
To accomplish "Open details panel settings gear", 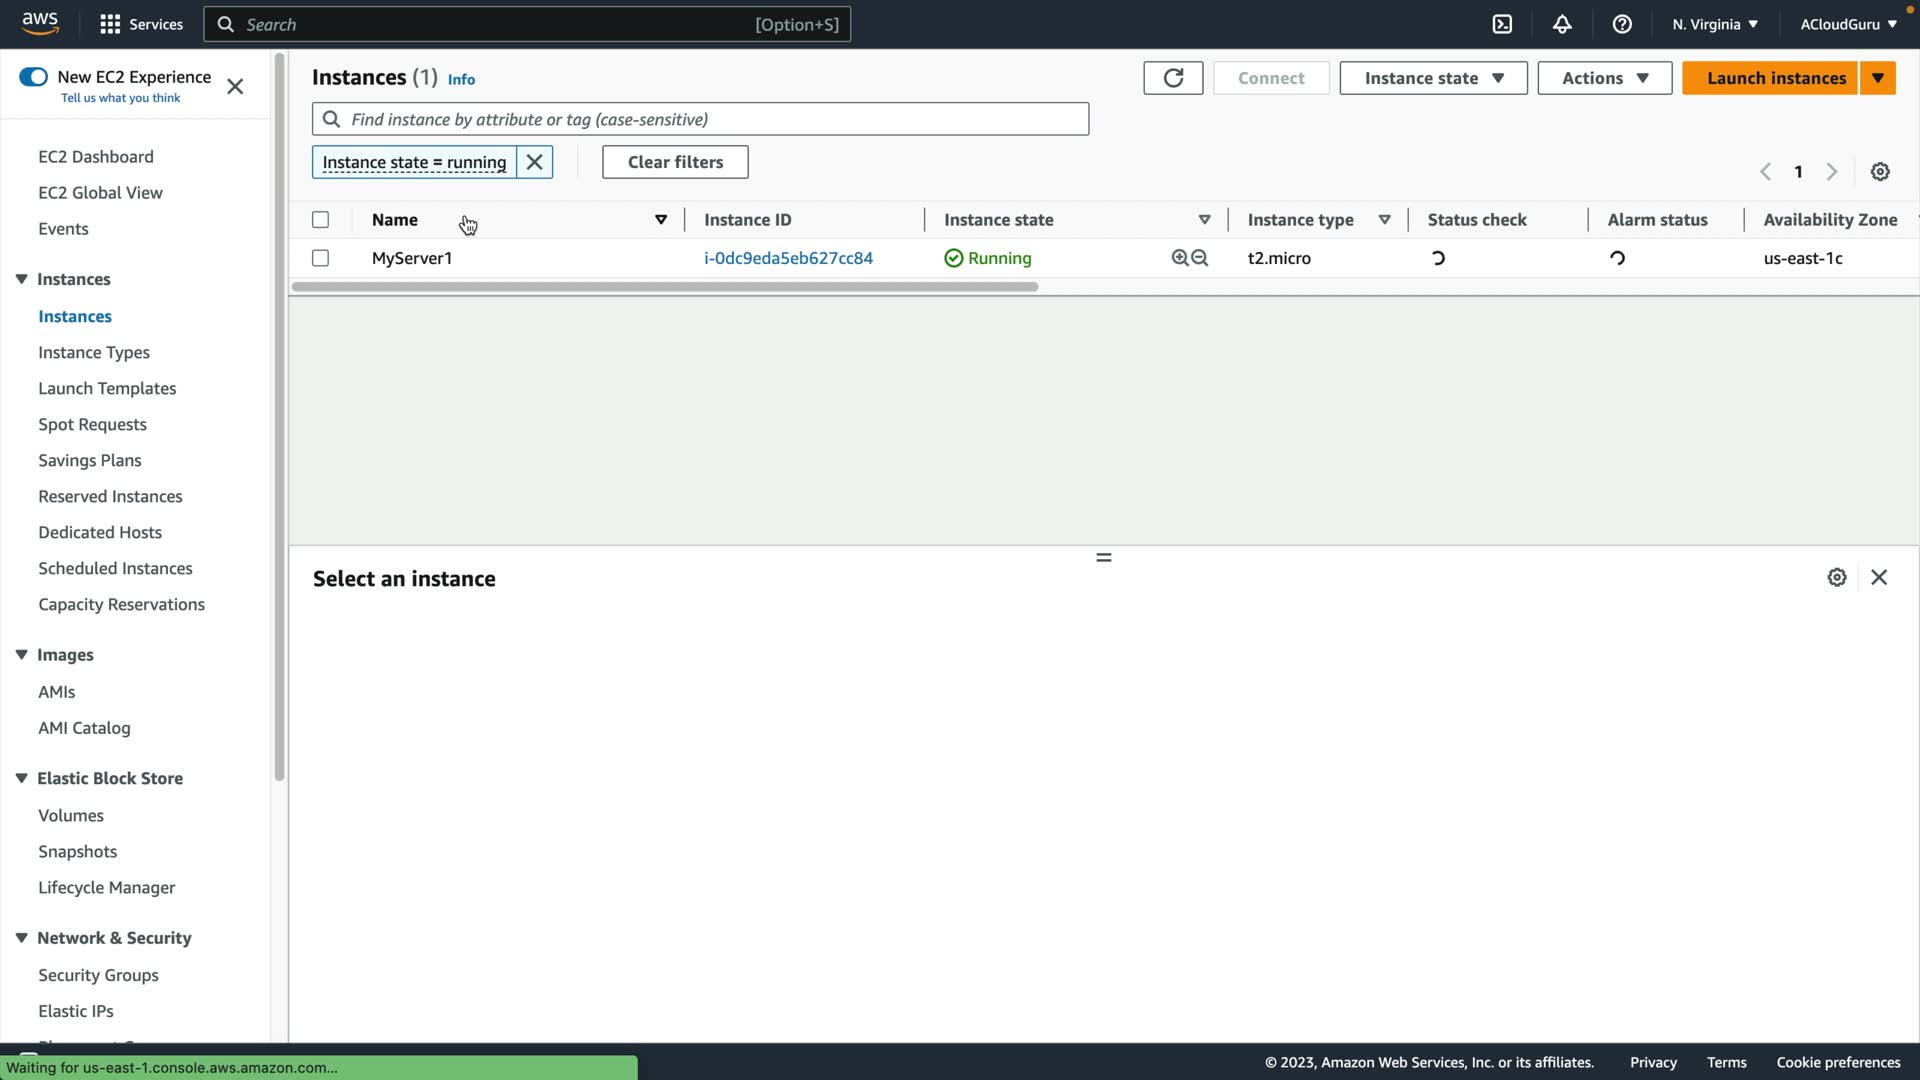I will pos(1837,578).
